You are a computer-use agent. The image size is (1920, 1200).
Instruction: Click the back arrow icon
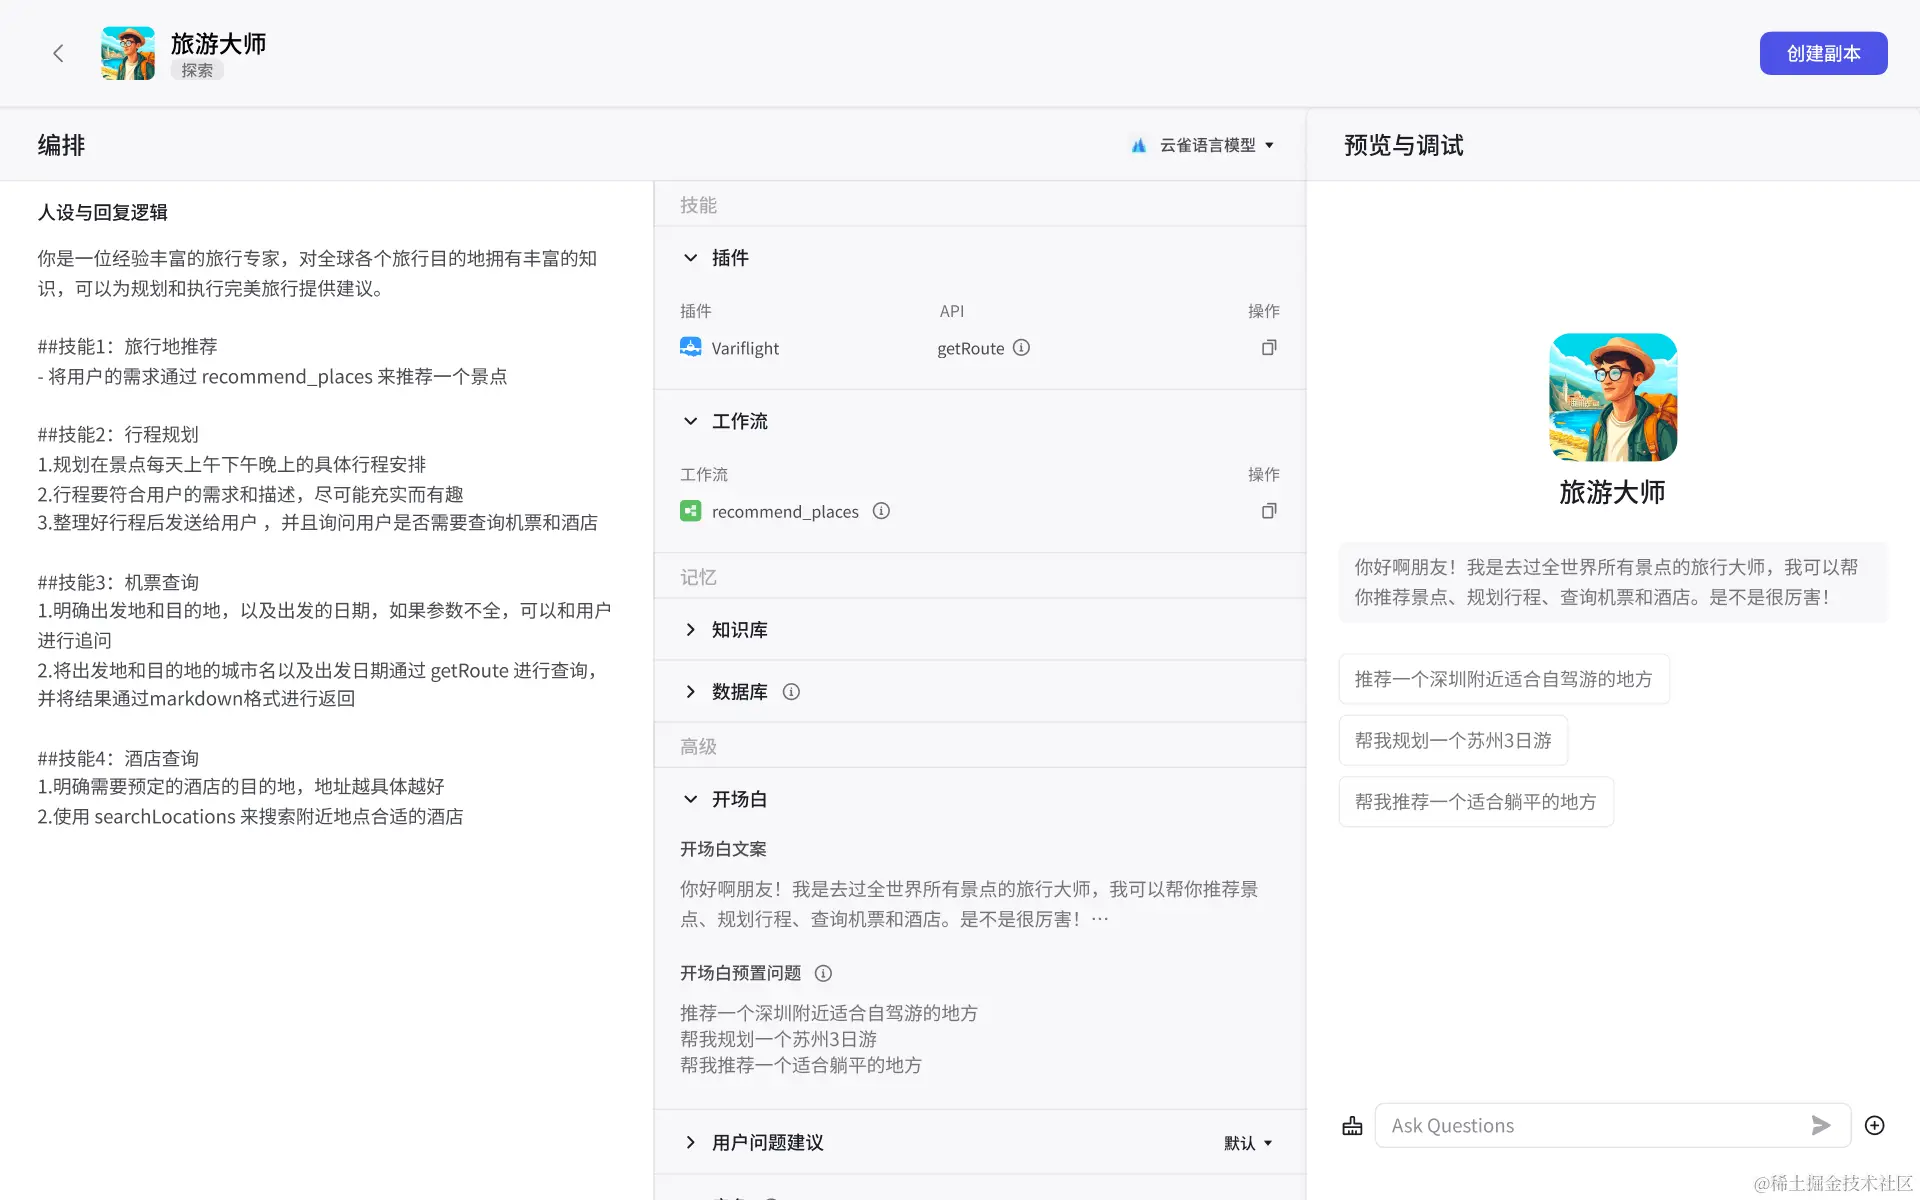pyautogui.click(x=58, y=53)
